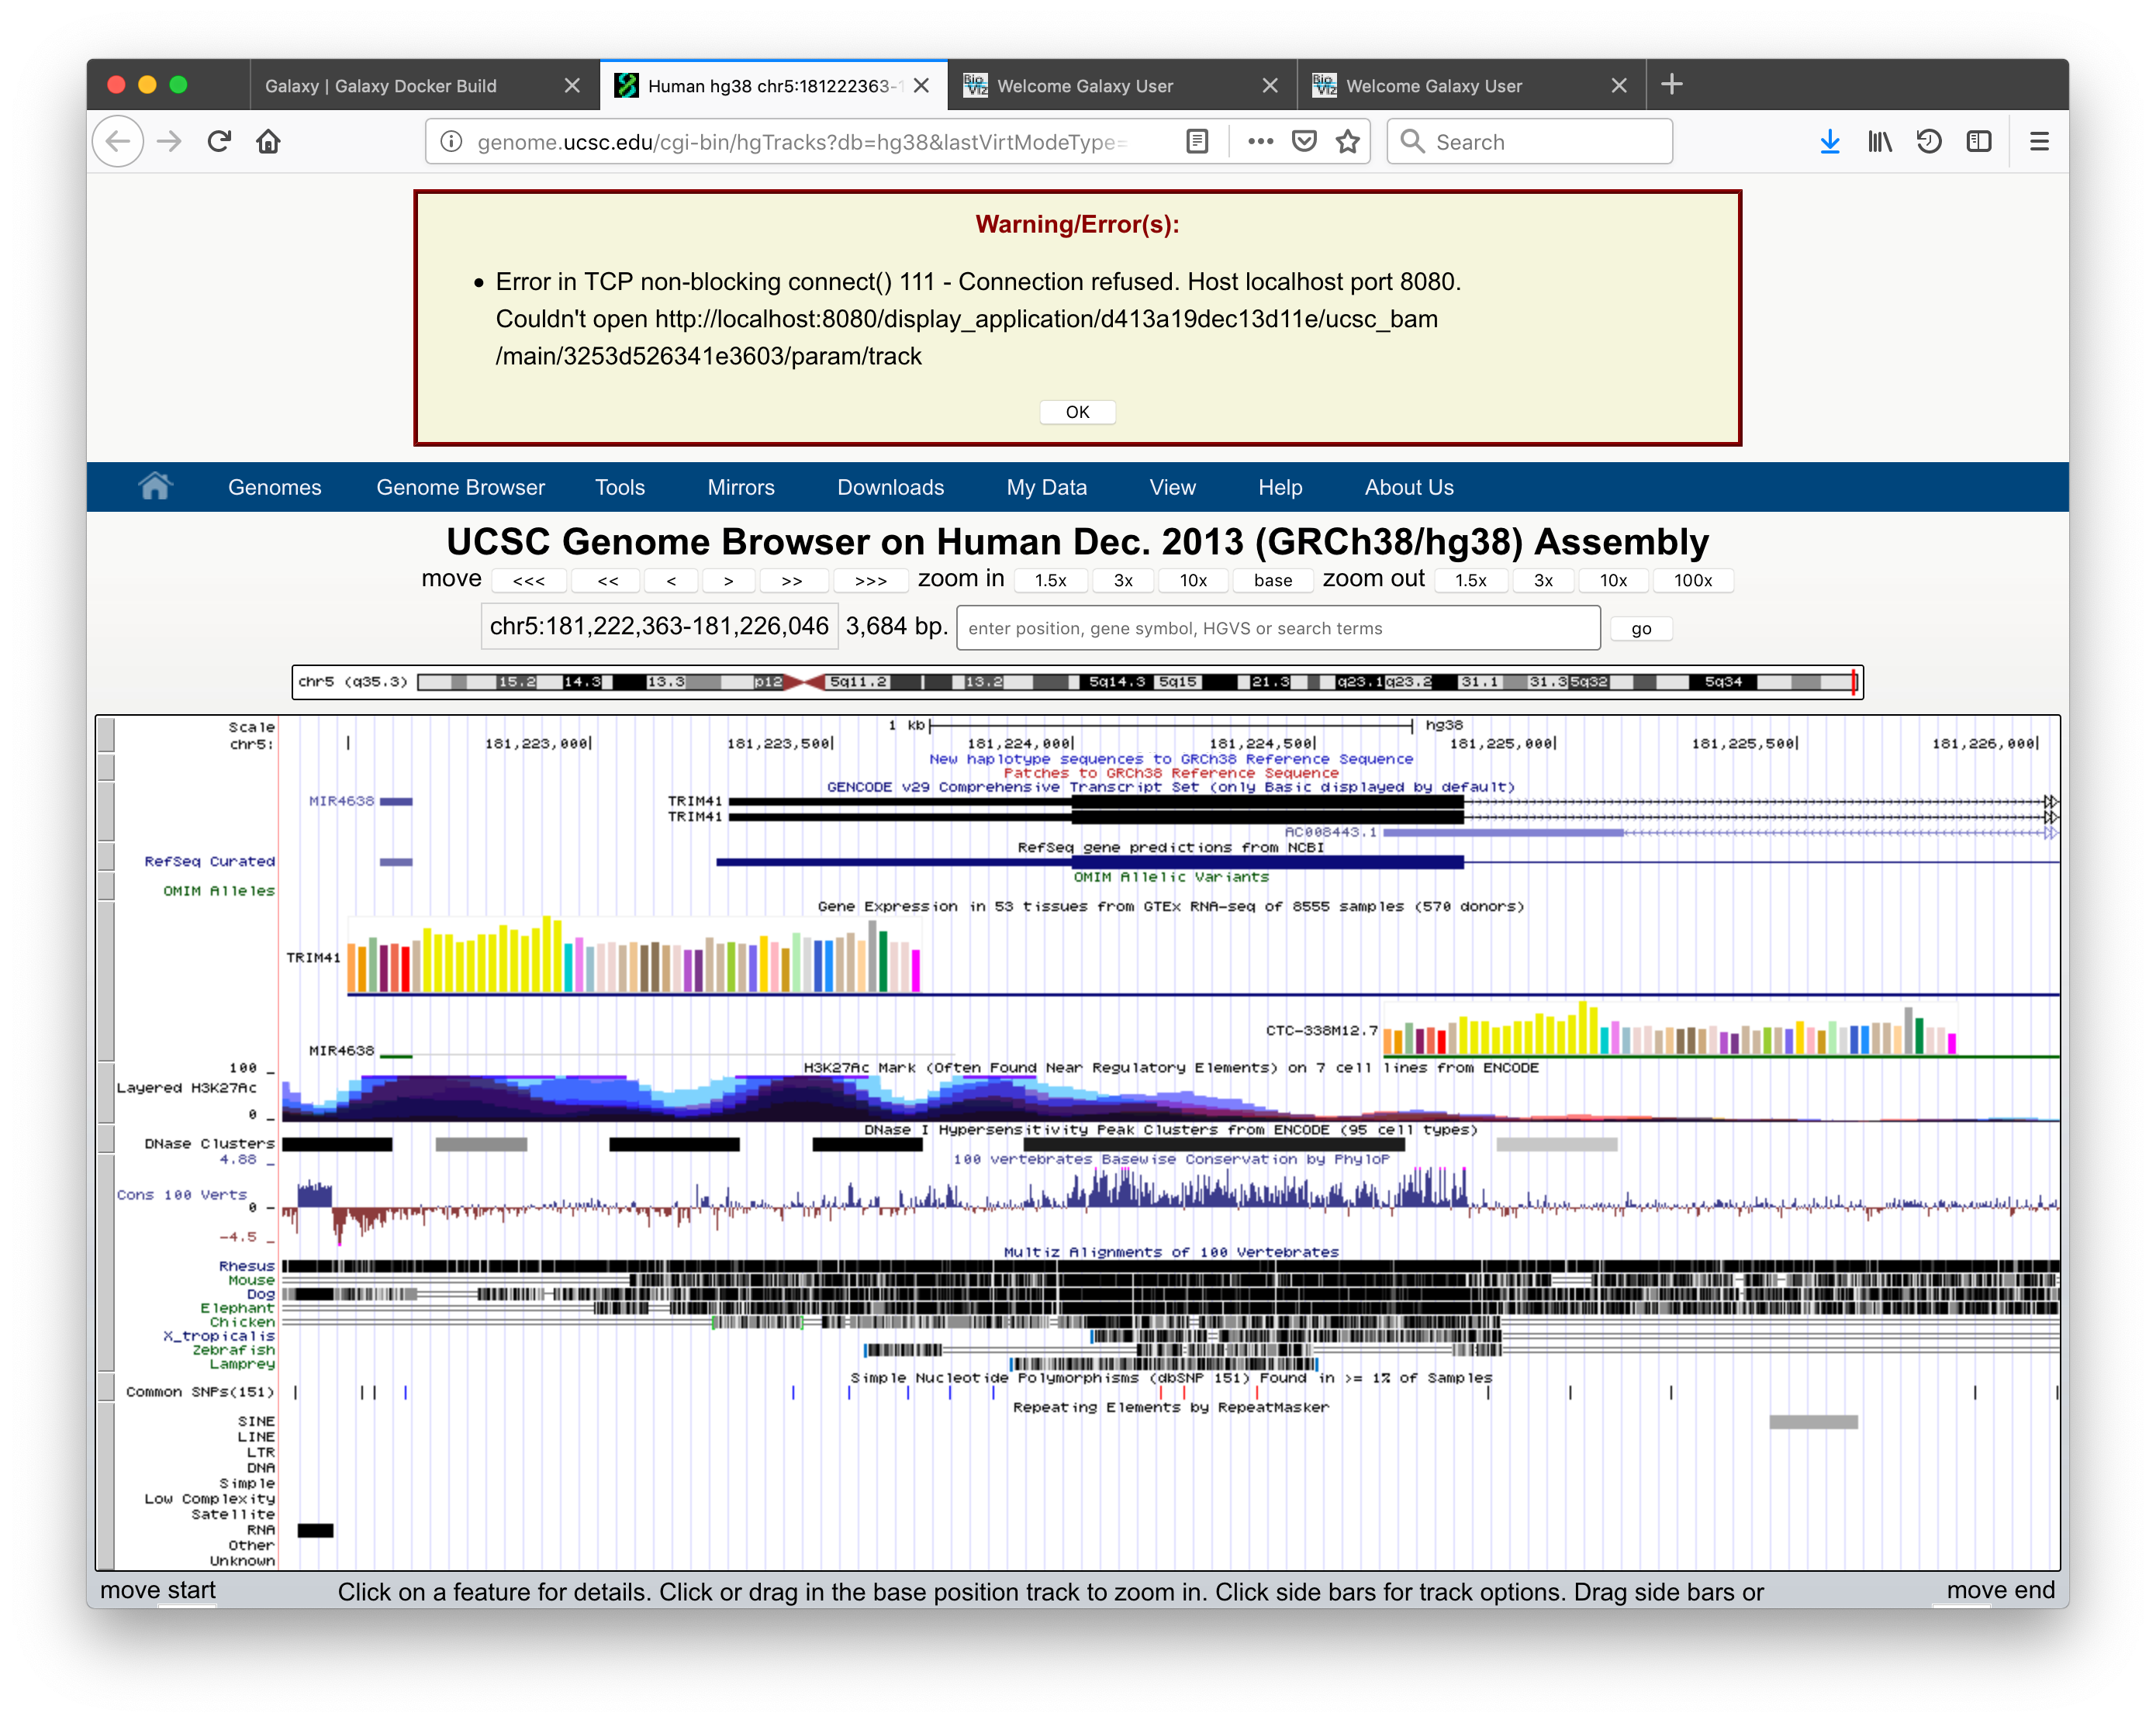This screenshot has width=2156, height=1723.
Task: Click the go button
Action: (1641, 628)
